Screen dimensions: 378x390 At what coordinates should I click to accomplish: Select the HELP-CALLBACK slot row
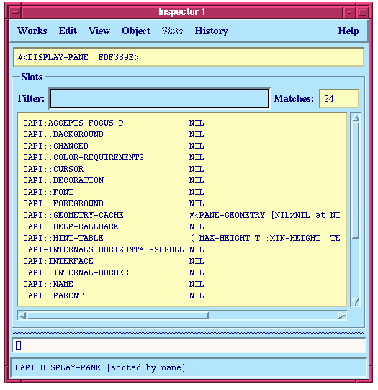[182, 227]
